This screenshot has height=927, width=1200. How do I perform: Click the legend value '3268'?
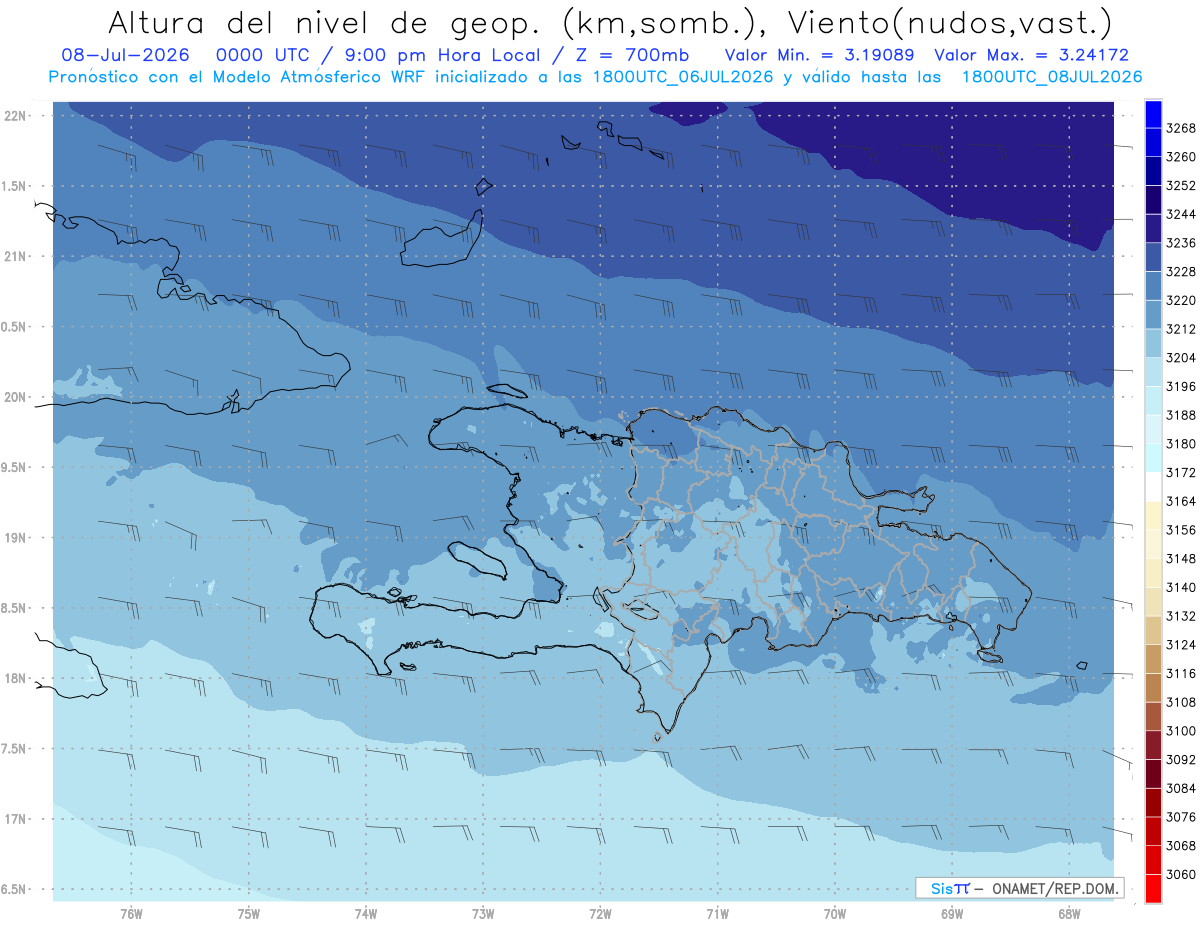[1181, 128]
